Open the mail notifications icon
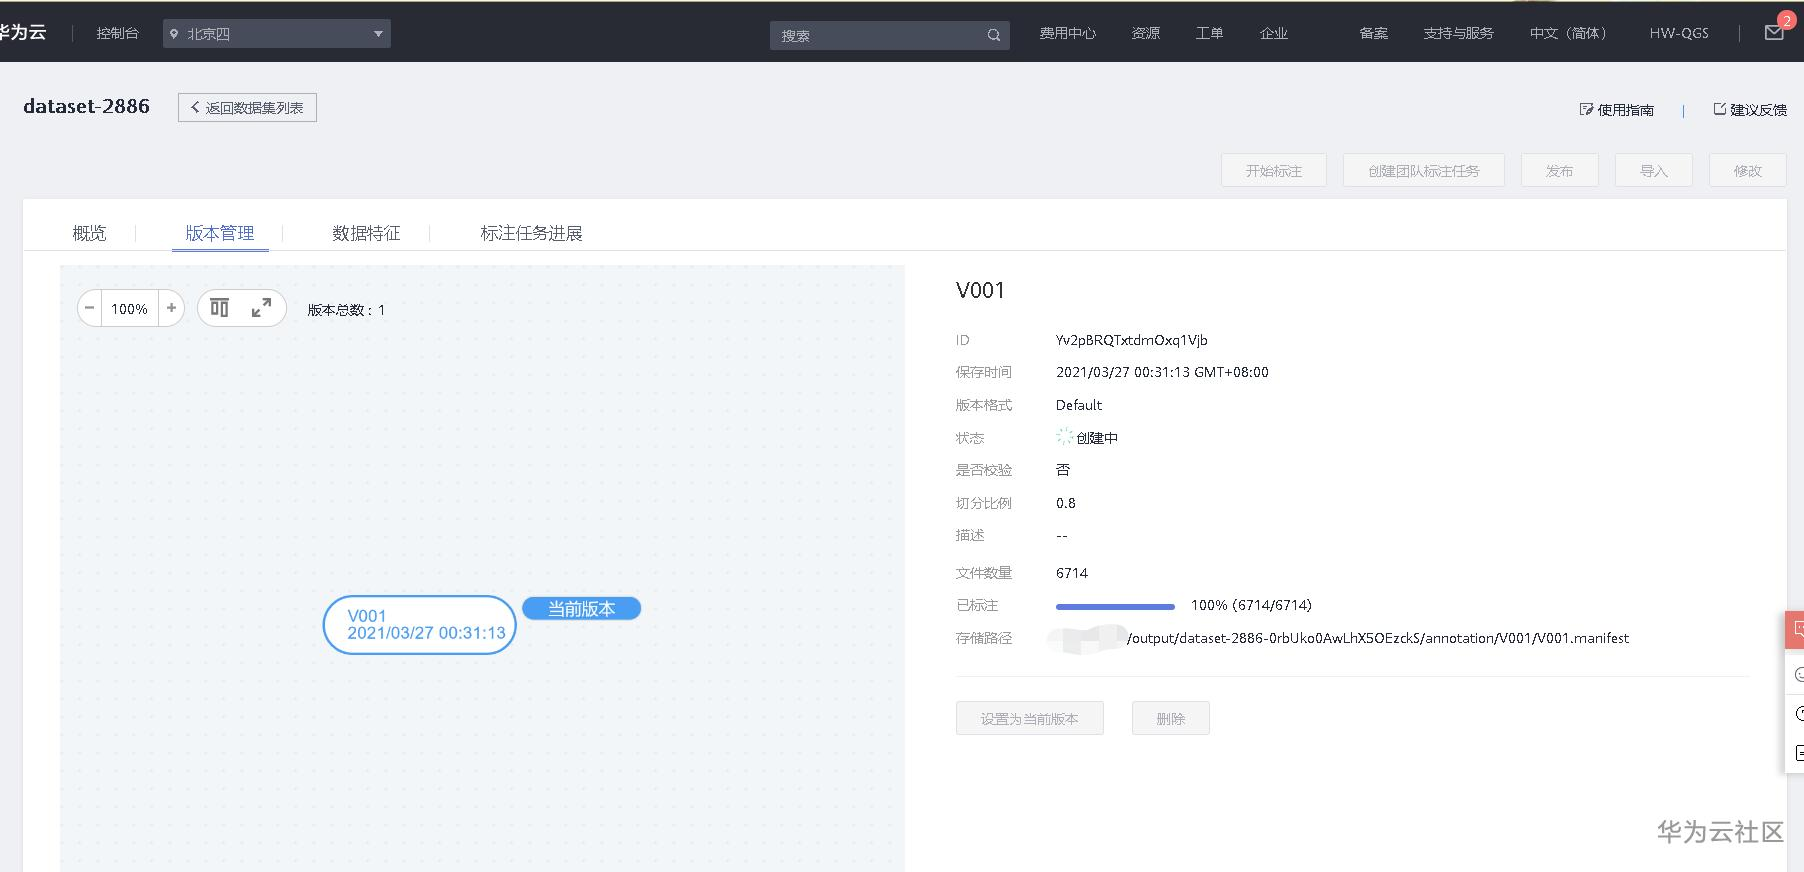 [x=1774, y=32]
